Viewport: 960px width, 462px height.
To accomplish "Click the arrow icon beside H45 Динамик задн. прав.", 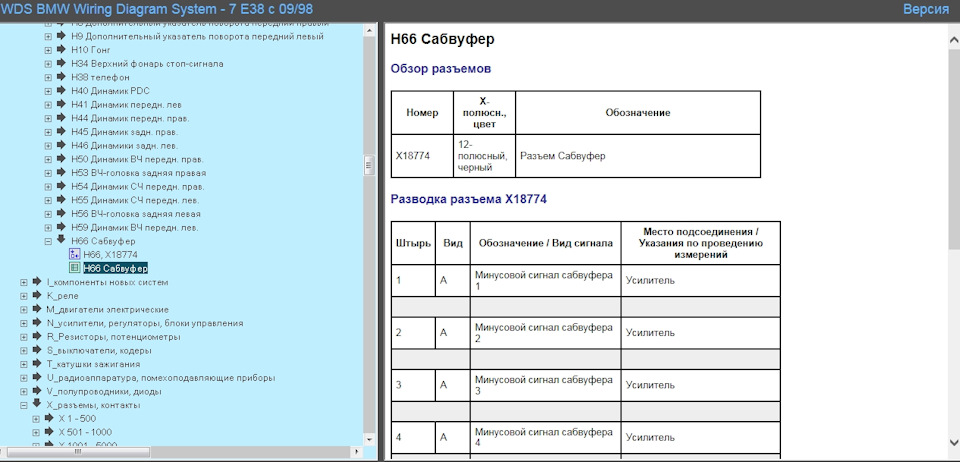I will click(x=61, y=132).
